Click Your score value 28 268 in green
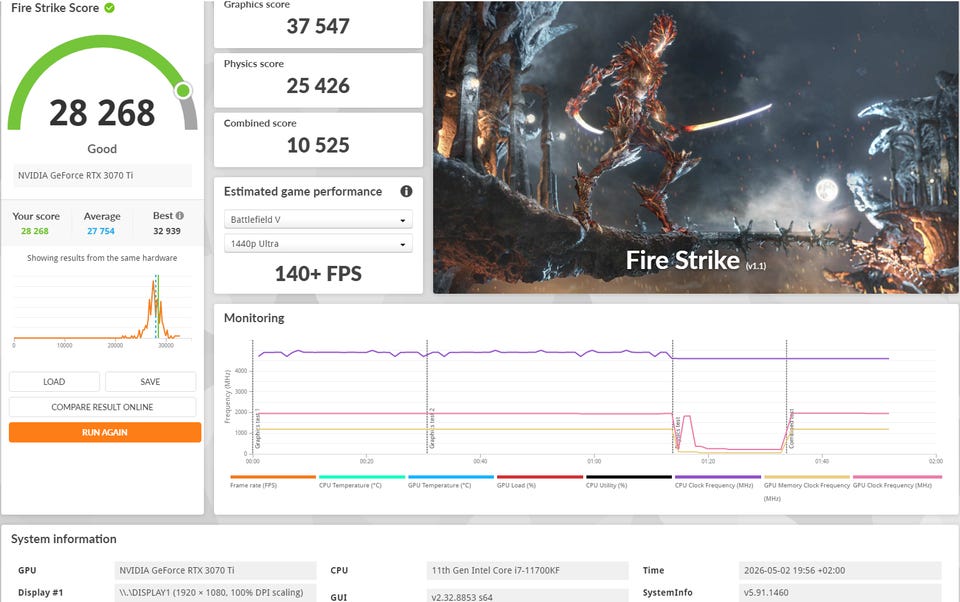 [x=35, y=231]
